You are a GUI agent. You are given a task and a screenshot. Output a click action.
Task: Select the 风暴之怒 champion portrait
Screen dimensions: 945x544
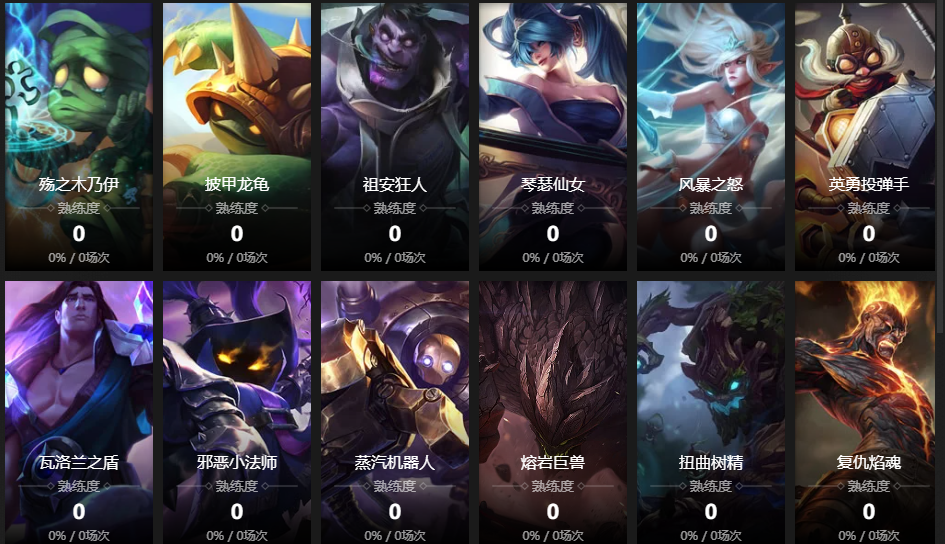coord(711,137)
